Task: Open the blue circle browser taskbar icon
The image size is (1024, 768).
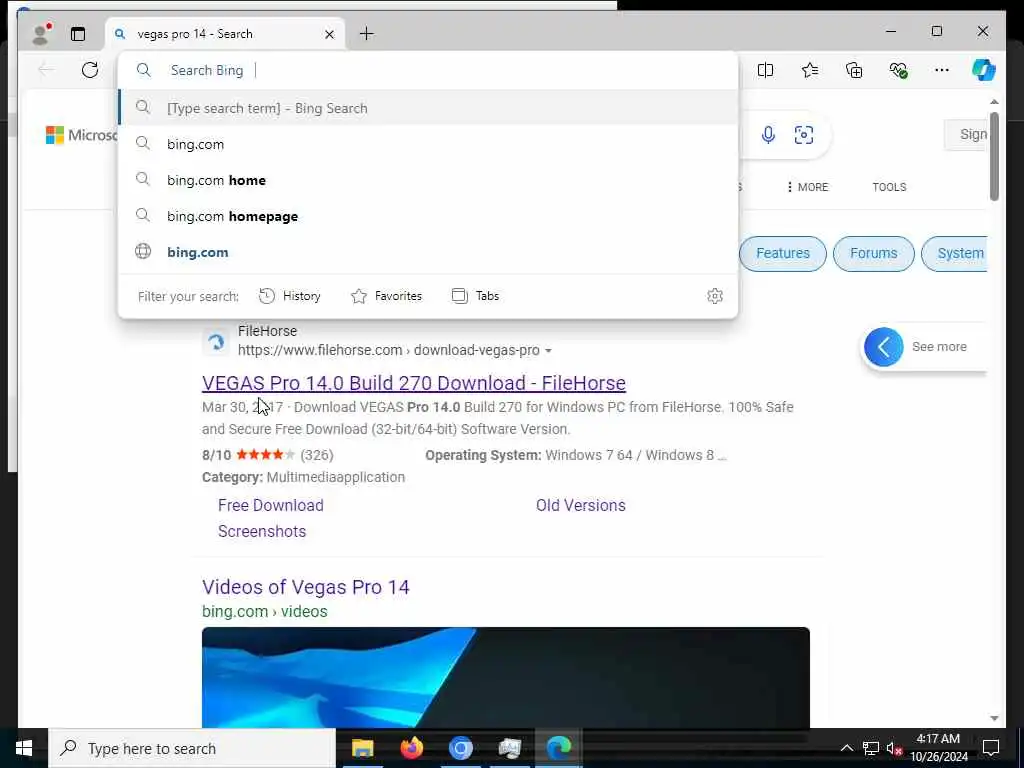Action: [x=460, y=748]
